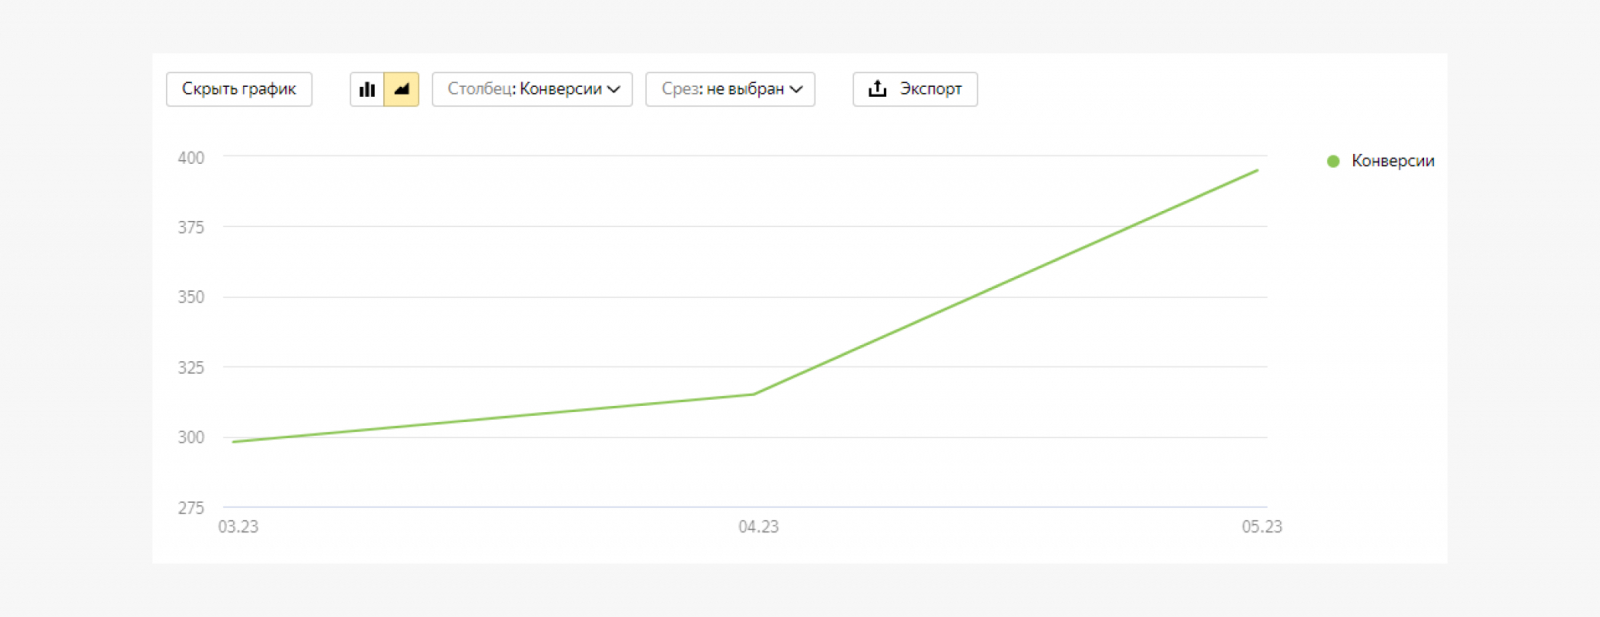Click the 04.23 x-axis label
The image size is (1600, 617).
pyautogui.click(x=758, y=527)
